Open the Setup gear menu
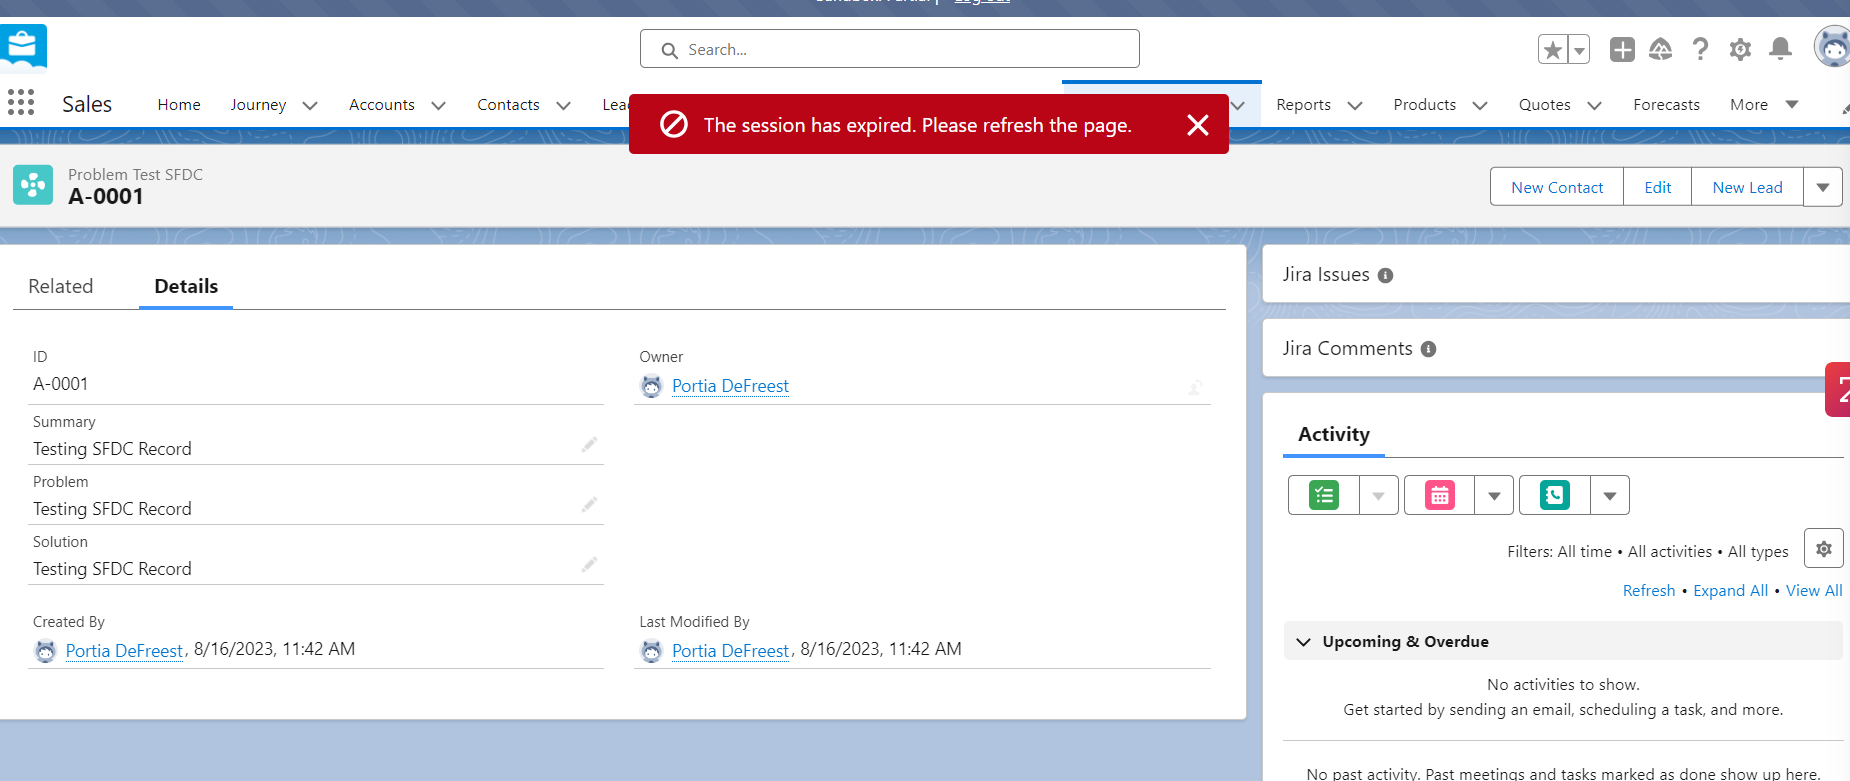1850x781 pixels. tap(1740, 49)
